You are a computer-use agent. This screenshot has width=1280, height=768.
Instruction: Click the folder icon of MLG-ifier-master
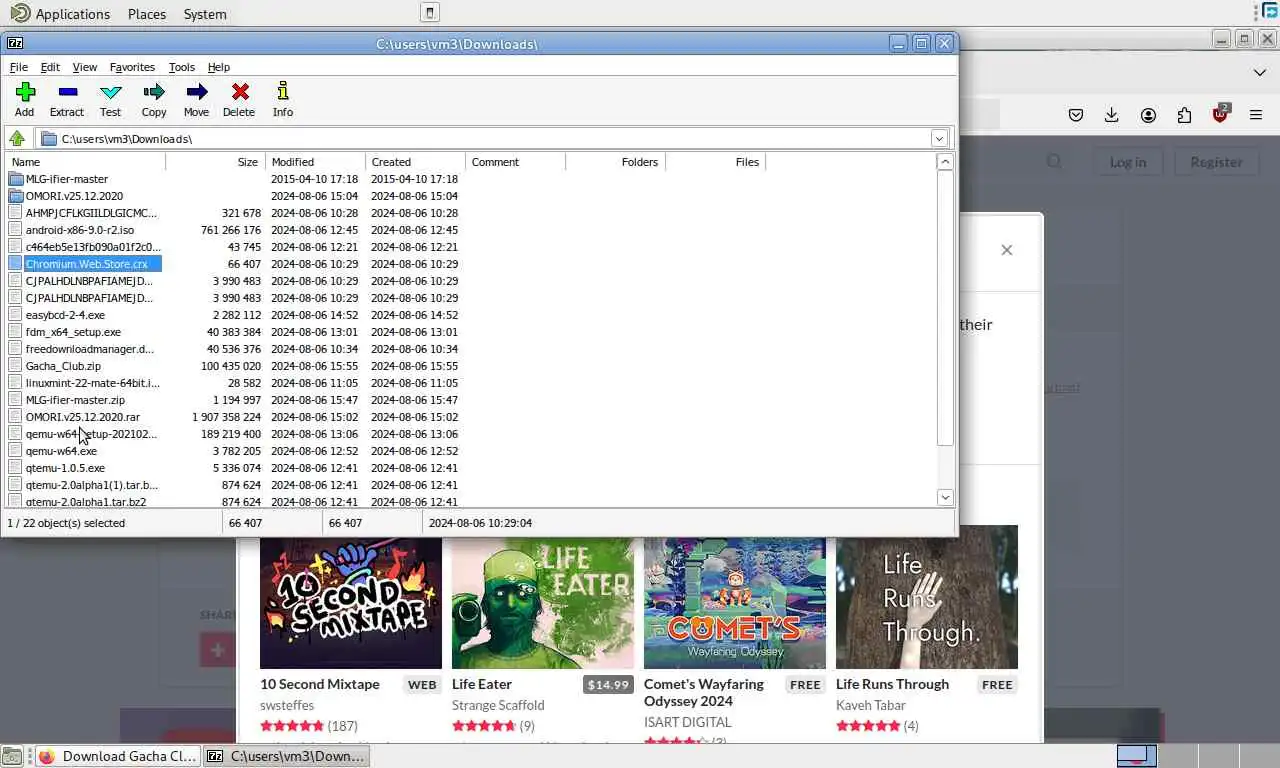16,179
